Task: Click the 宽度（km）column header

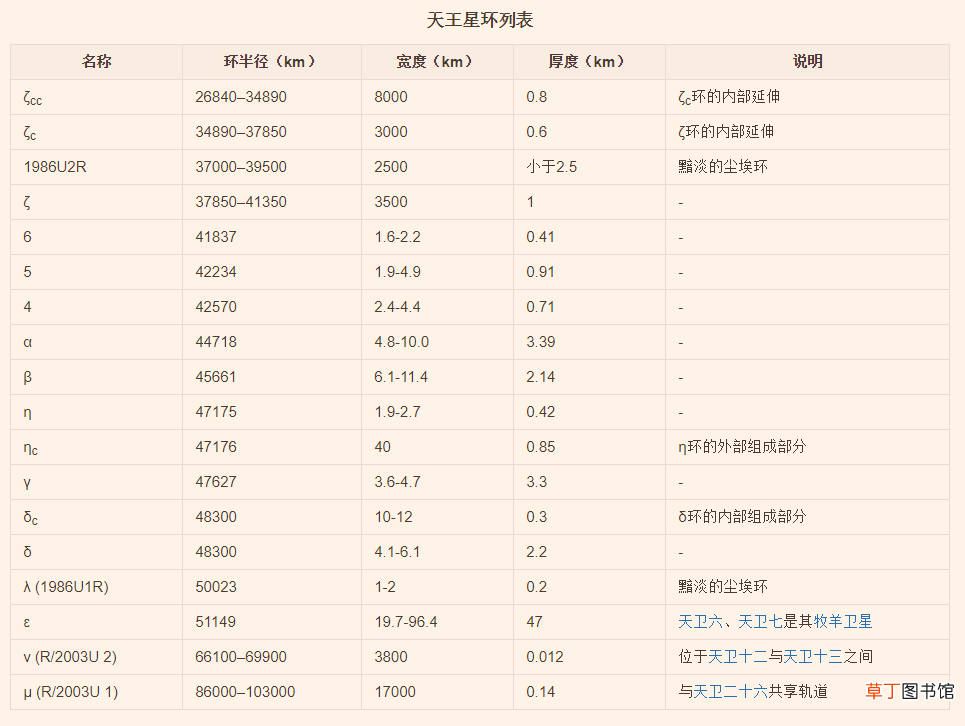Action: (x=436, y=62)
